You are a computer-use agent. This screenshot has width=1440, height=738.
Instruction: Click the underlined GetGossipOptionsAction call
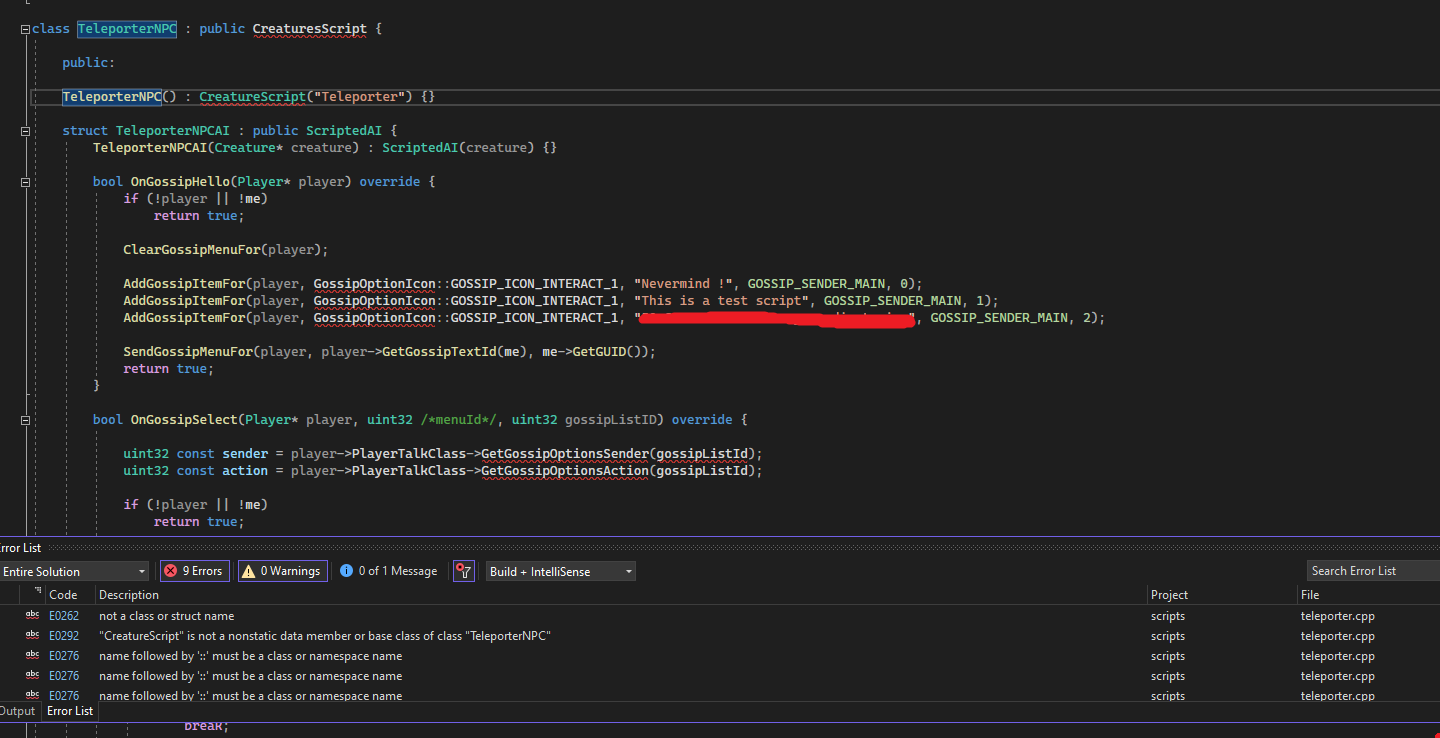(x=564, y=471)
